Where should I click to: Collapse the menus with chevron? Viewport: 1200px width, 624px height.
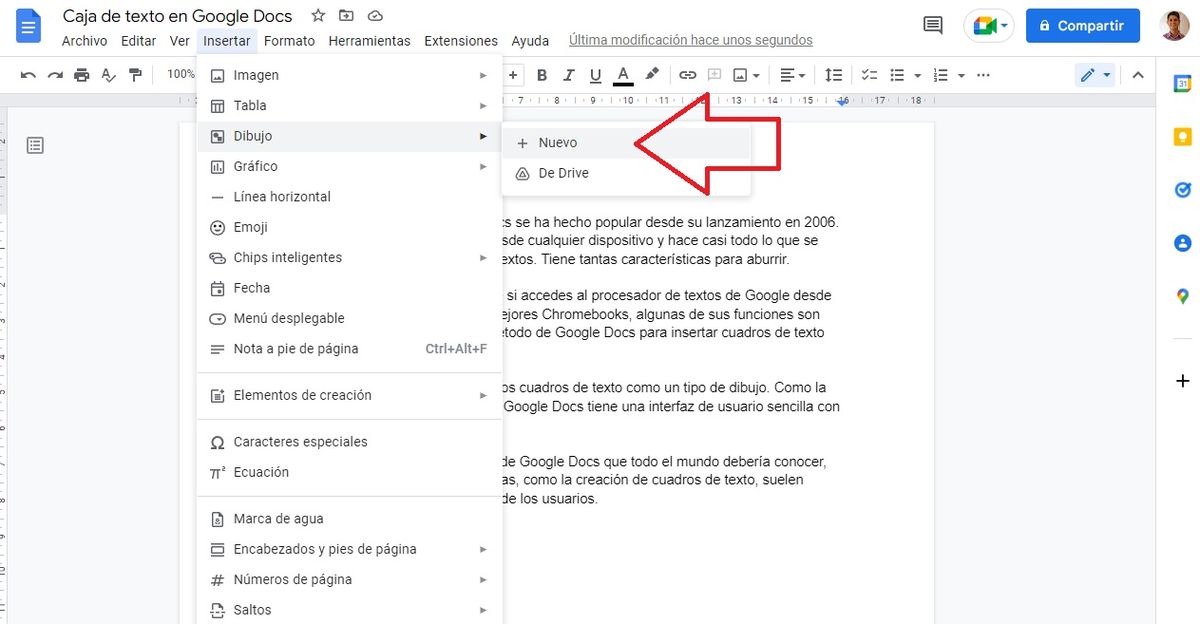(1137, 75)
